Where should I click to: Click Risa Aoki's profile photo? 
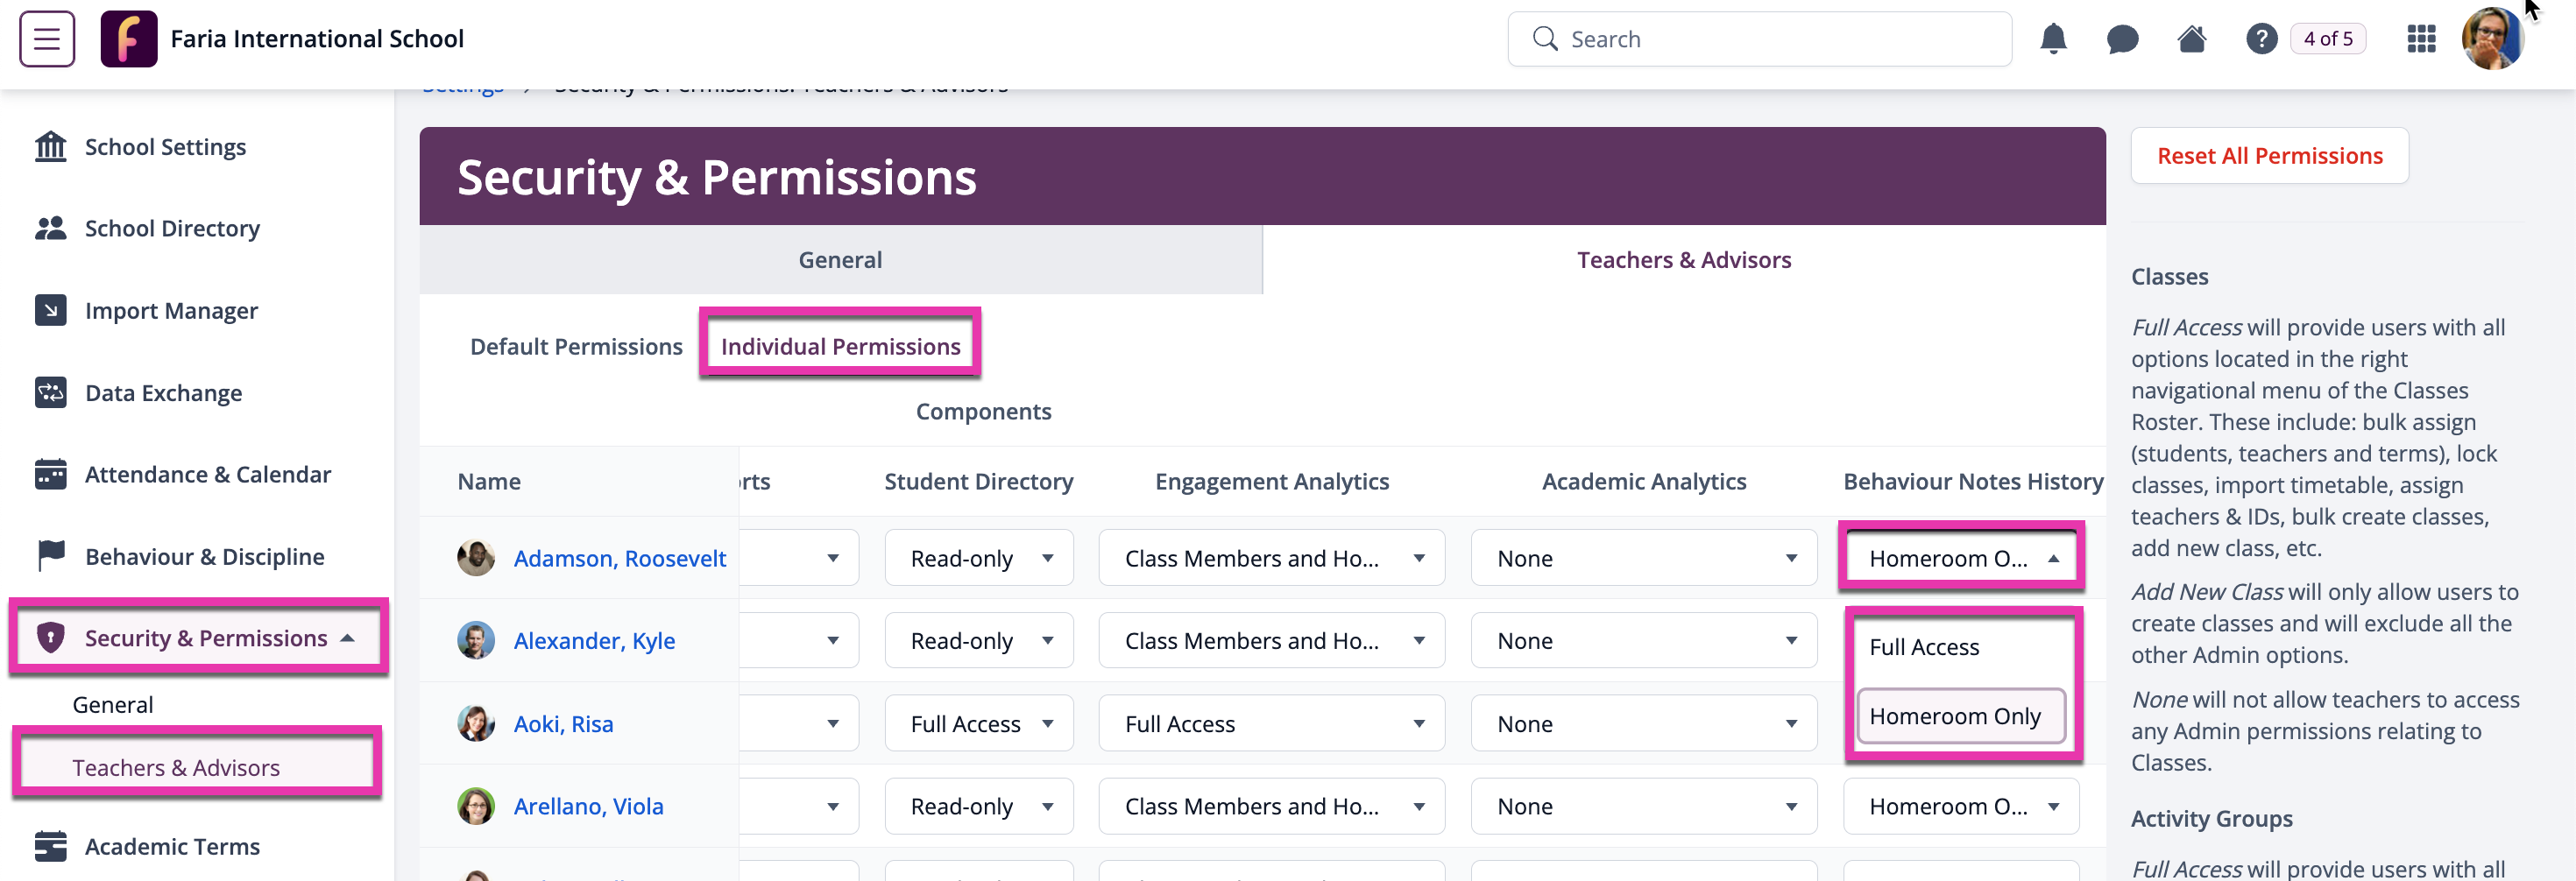476,724
